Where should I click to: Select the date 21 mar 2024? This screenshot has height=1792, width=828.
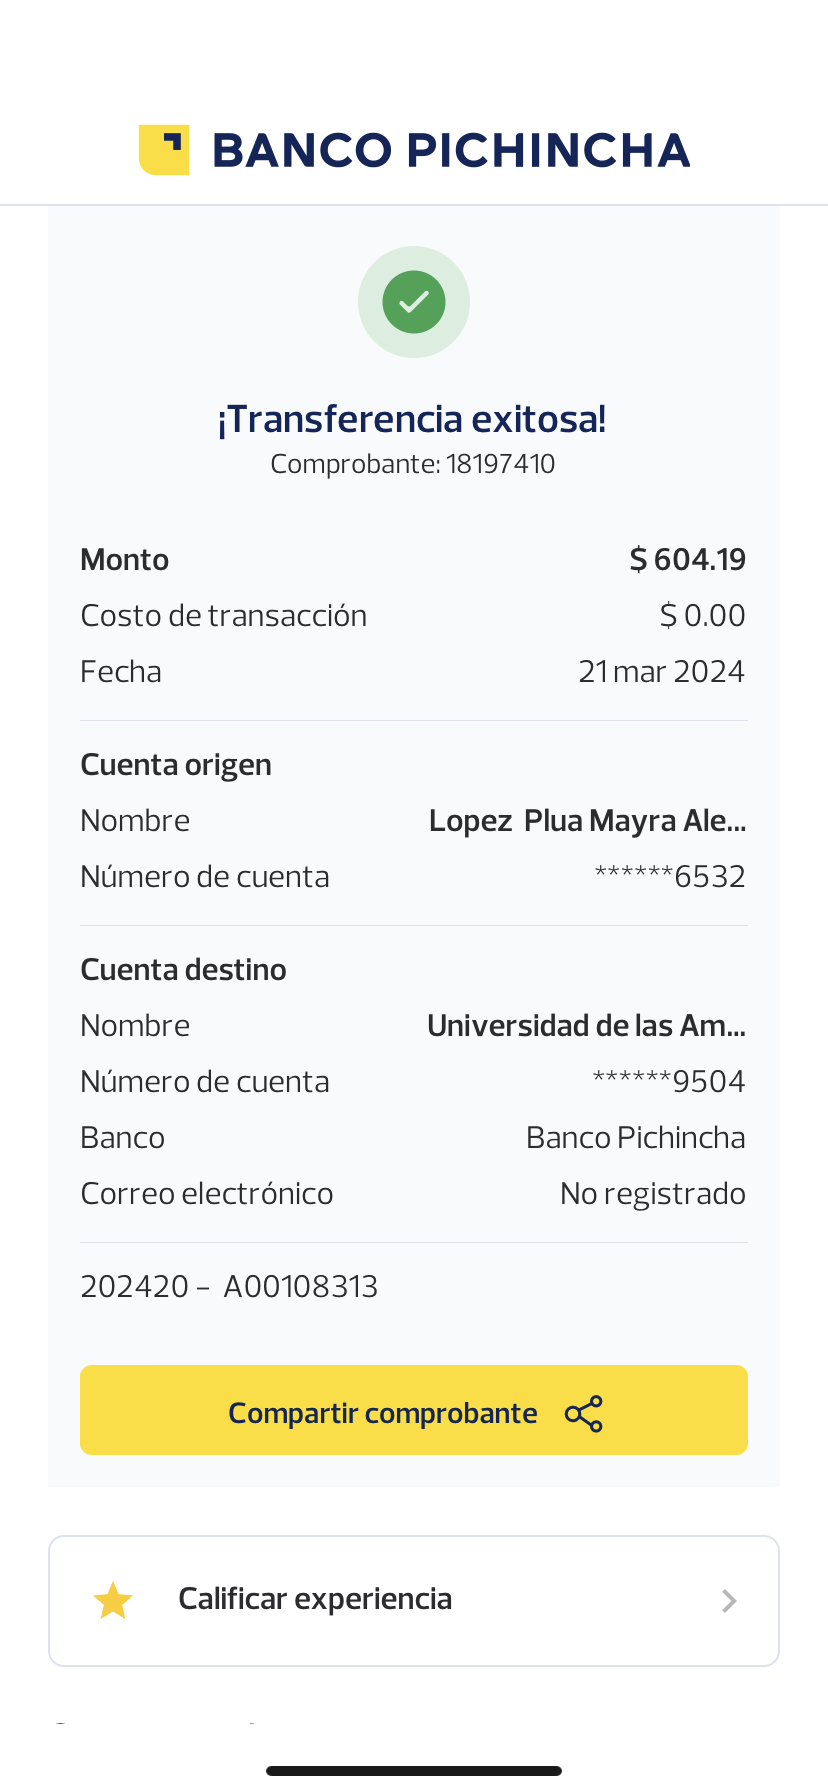pos(662,672)
